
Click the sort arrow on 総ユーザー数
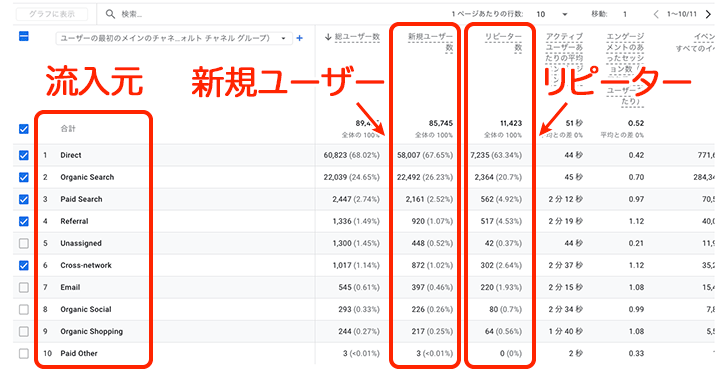tap(328, 37)
